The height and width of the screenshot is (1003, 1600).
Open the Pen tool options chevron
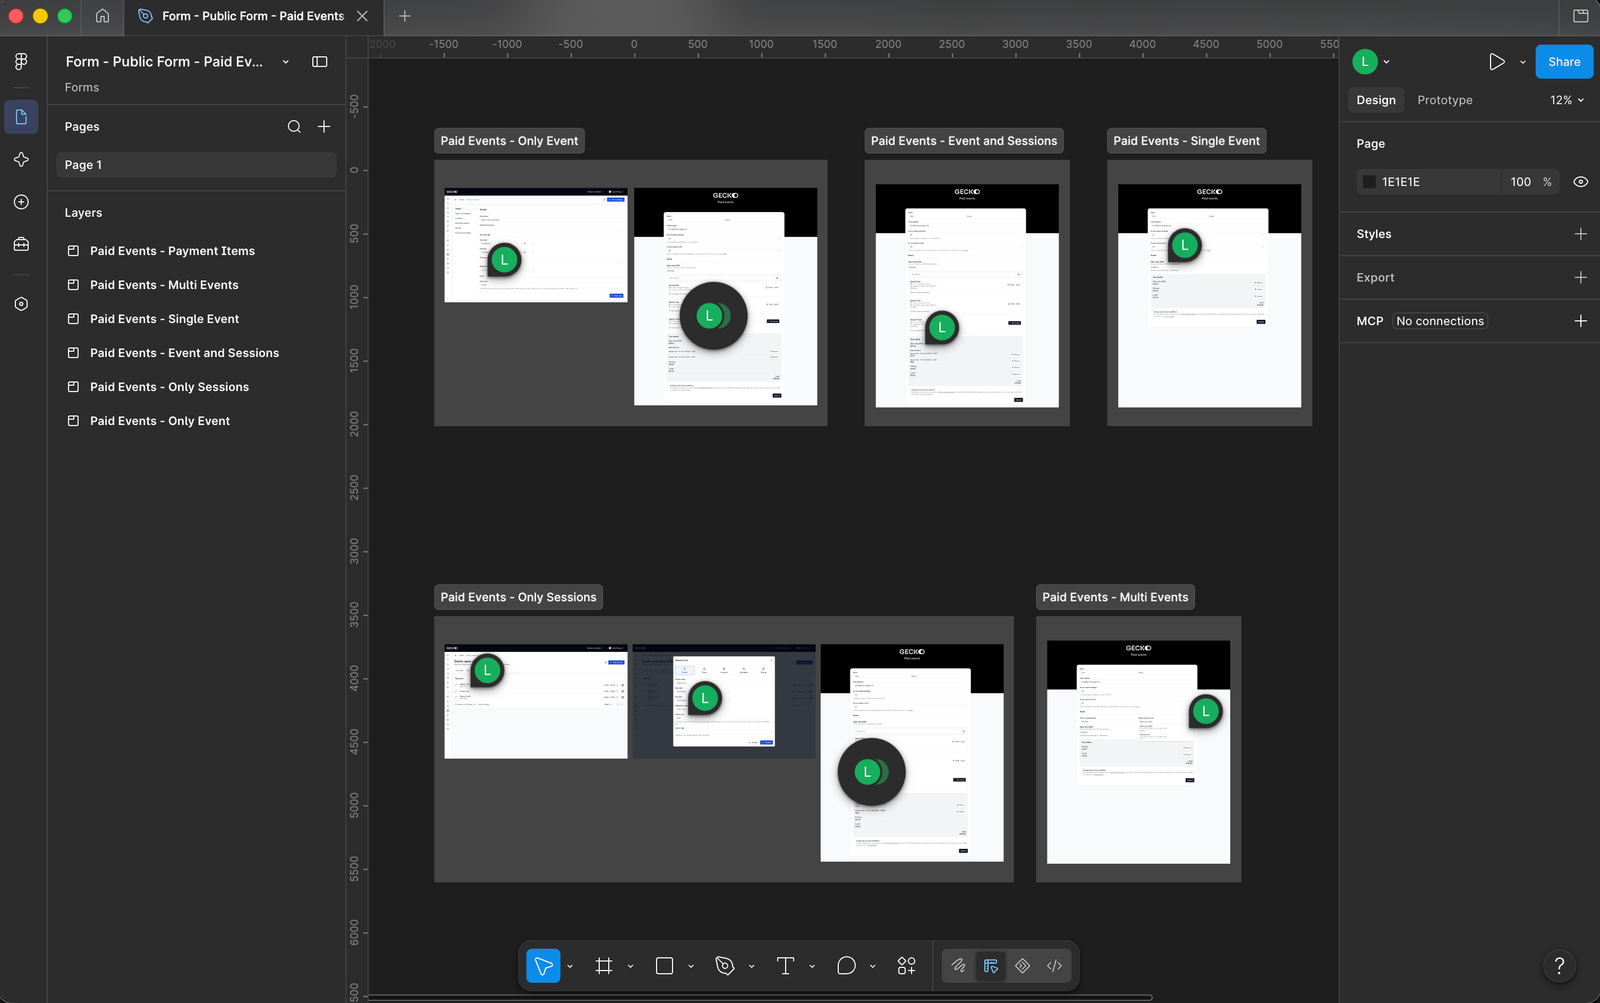[x=751, y=966]
